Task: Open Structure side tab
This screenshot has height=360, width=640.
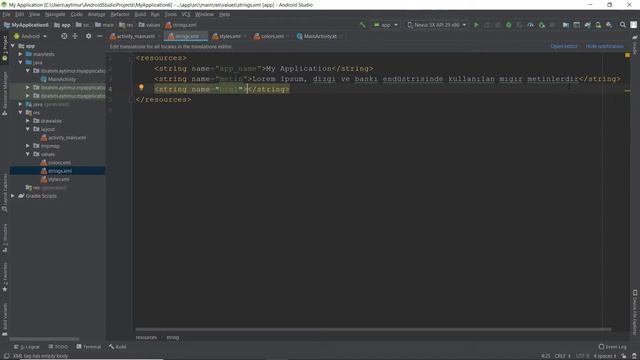Action: [4, 238]
